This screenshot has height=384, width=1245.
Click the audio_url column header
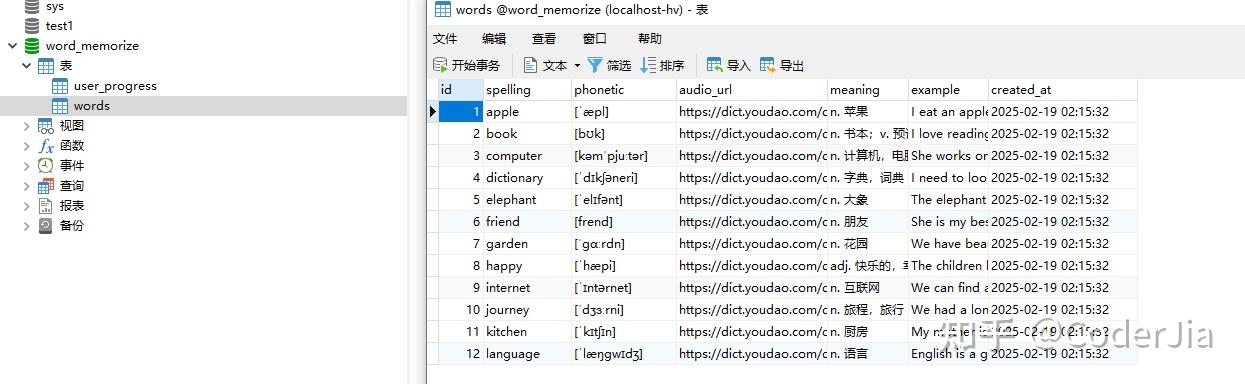tap(752, 89)
